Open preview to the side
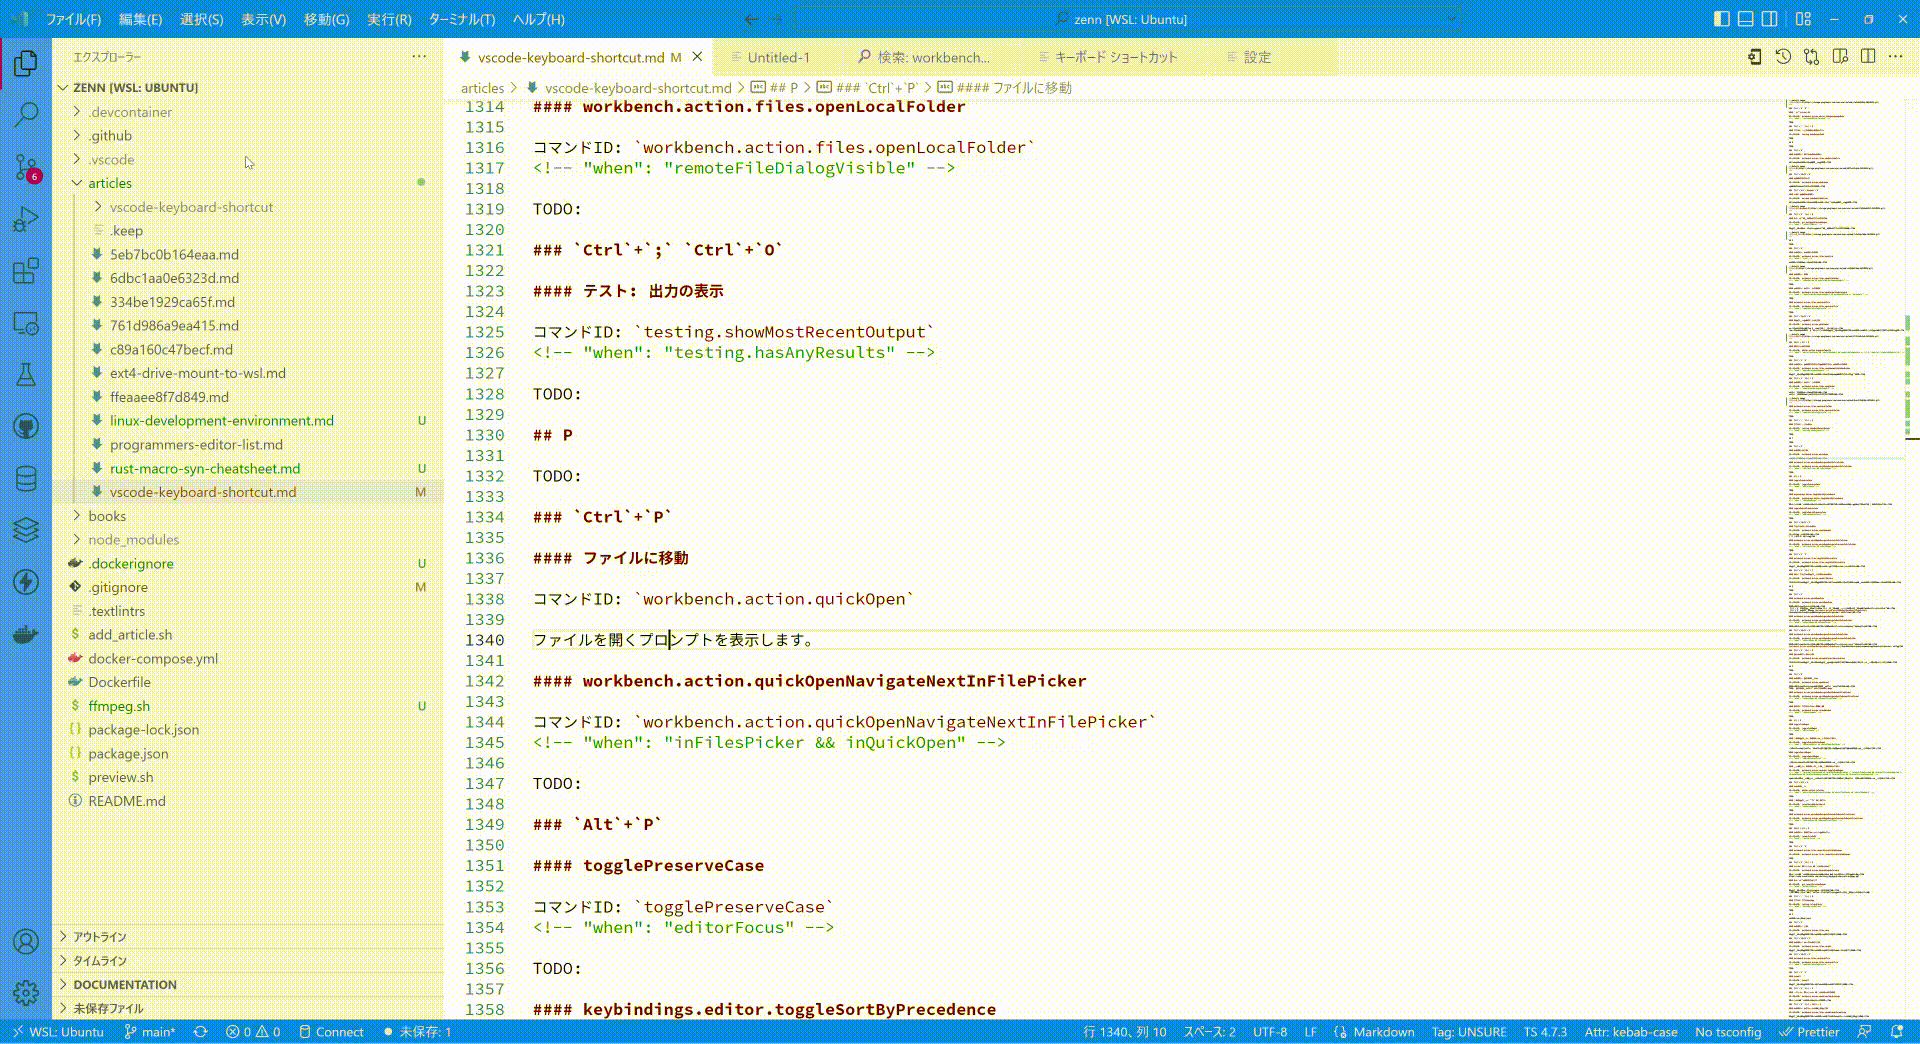This screenshot has height=1044, width=1920. (x=1840, y=57)
